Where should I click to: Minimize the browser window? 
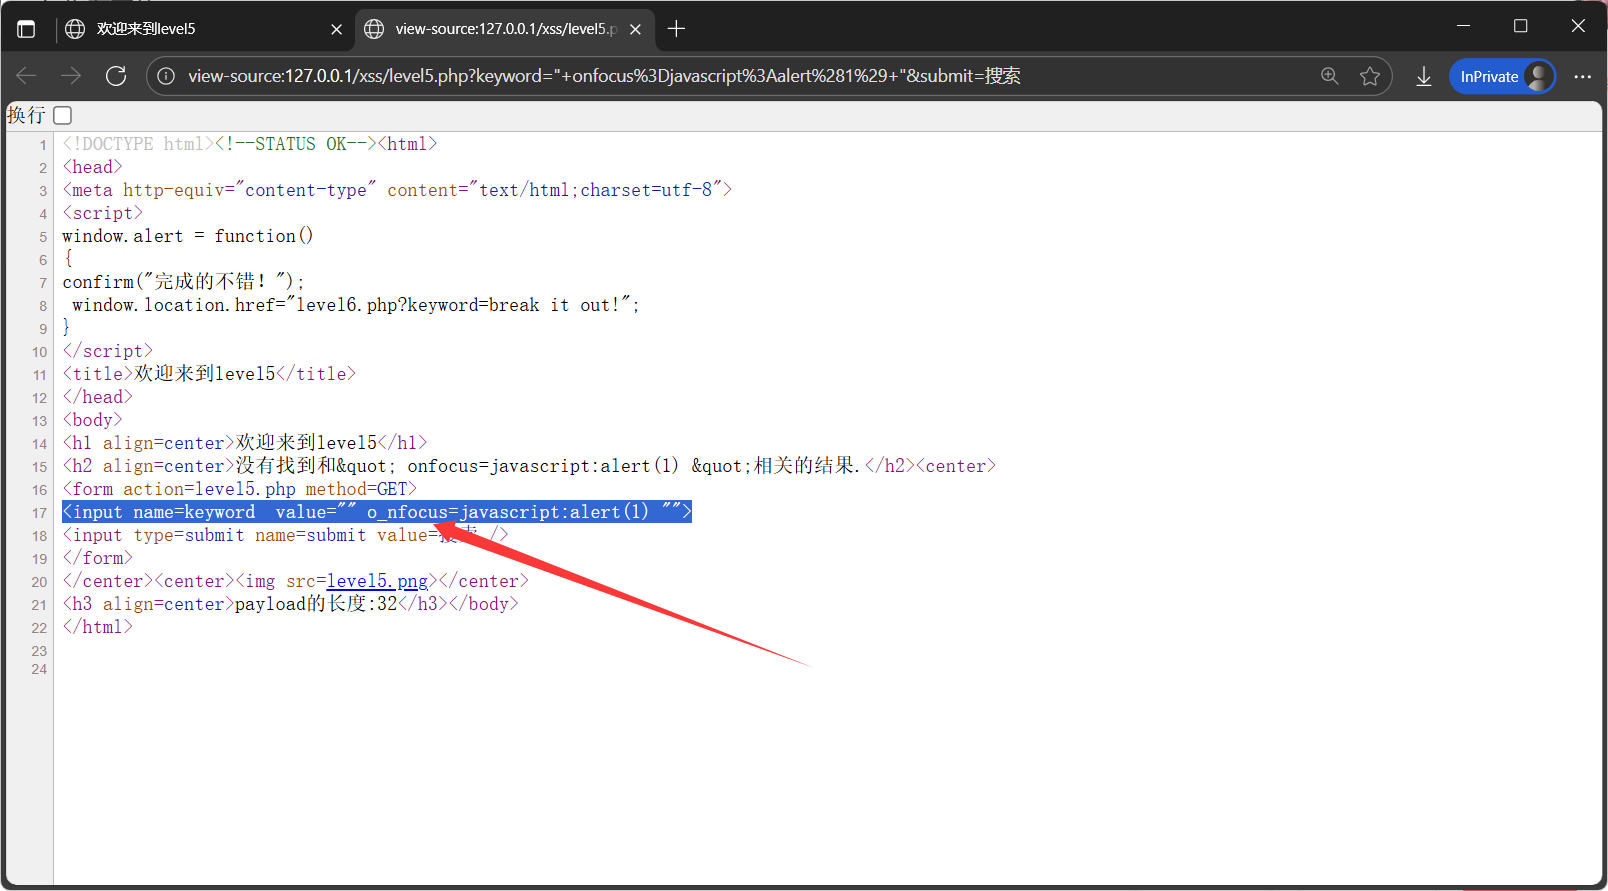tap(1464, 26)
